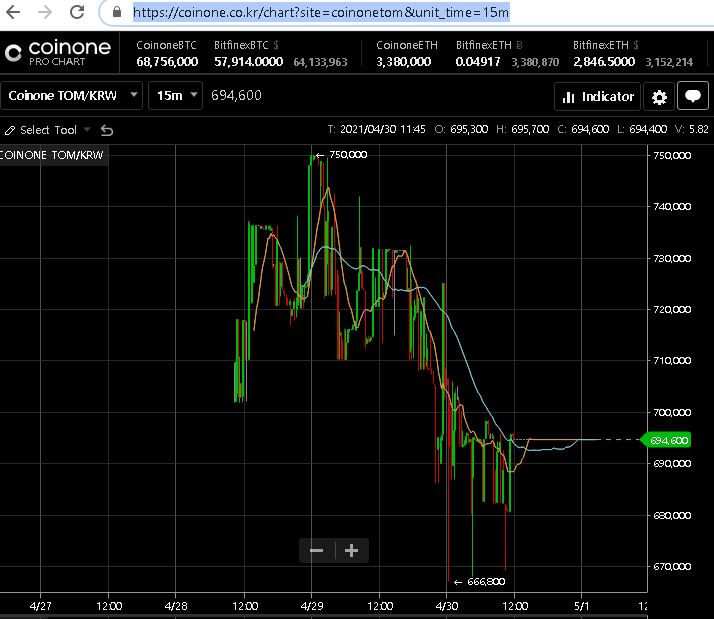Click the padlock site security icon
This screenshot has height=619, width=714.
click(117, 12)
